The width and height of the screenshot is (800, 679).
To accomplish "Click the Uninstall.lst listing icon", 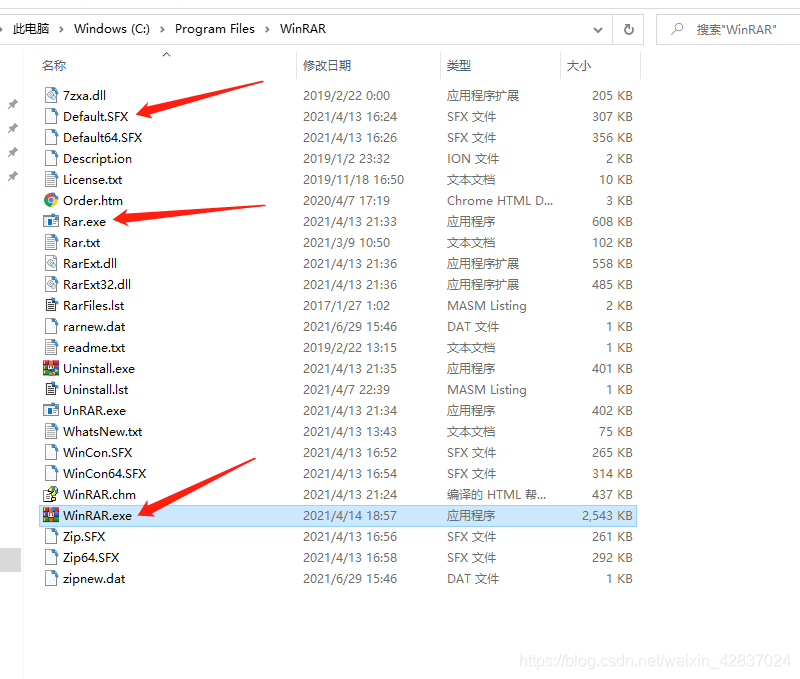I will (x=51, y=389).
